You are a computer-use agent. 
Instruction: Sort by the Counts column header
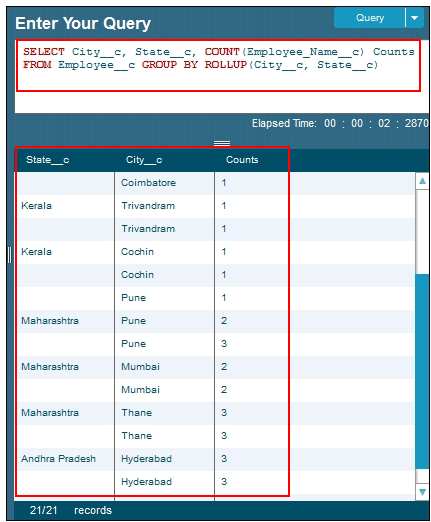[x=242, y=160]
